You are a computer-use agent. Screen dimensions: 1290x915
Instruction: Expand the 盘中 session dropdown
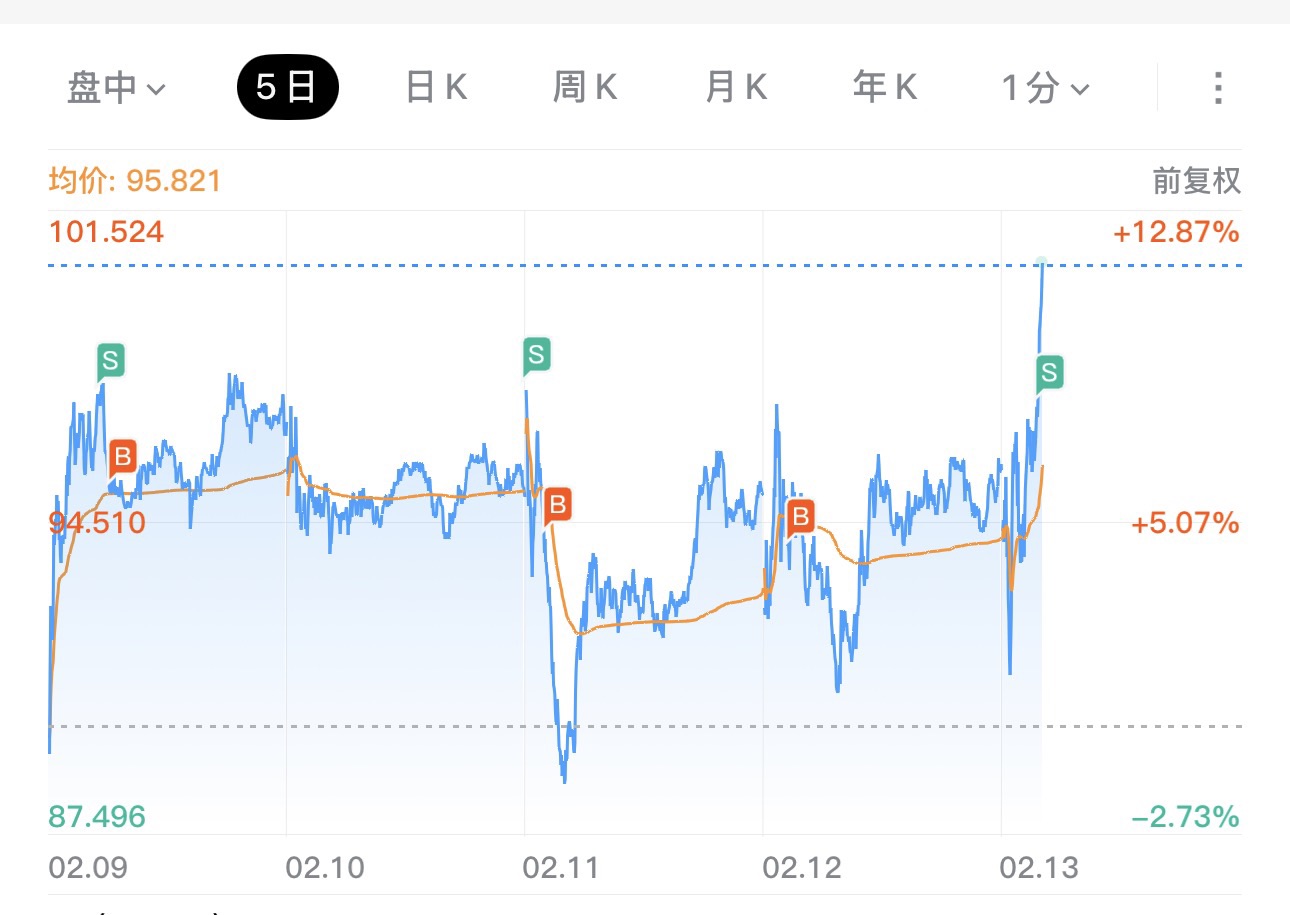tap(115, 88)
